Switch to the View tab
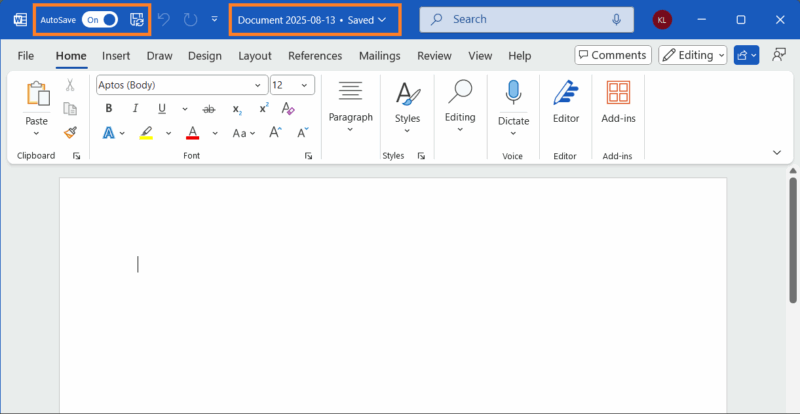The image size is (800, 414). click(480, 56)
